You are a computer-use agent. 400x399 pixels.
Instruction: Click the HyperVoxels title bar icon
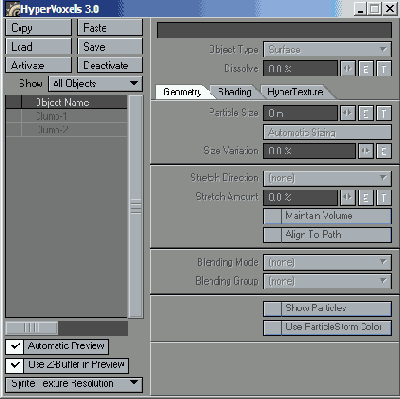coord(13,9)
